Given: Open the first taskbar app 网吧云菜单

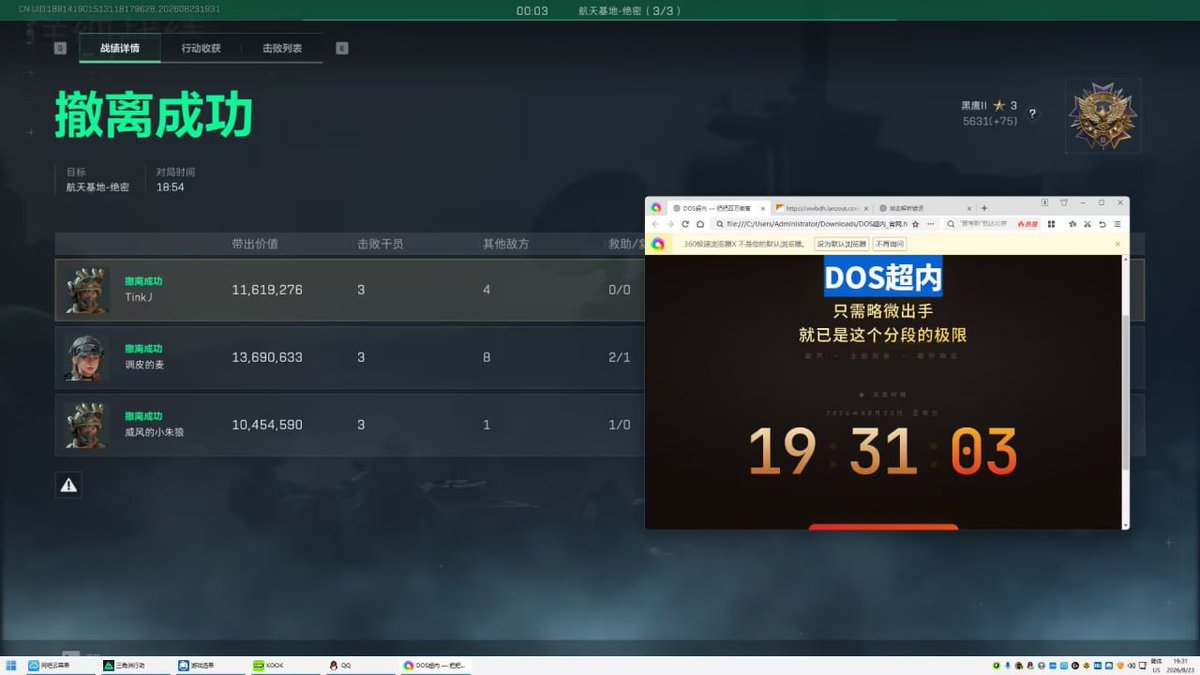Looking at the screenshot, I should [62, 665].
